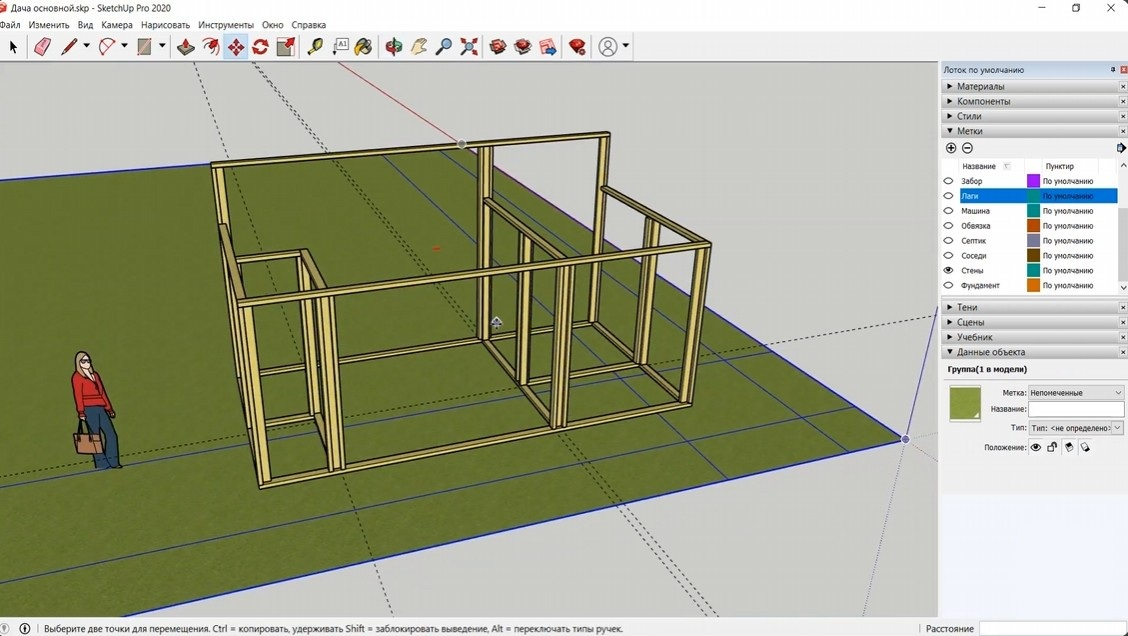Open the Справка menu

309,24
